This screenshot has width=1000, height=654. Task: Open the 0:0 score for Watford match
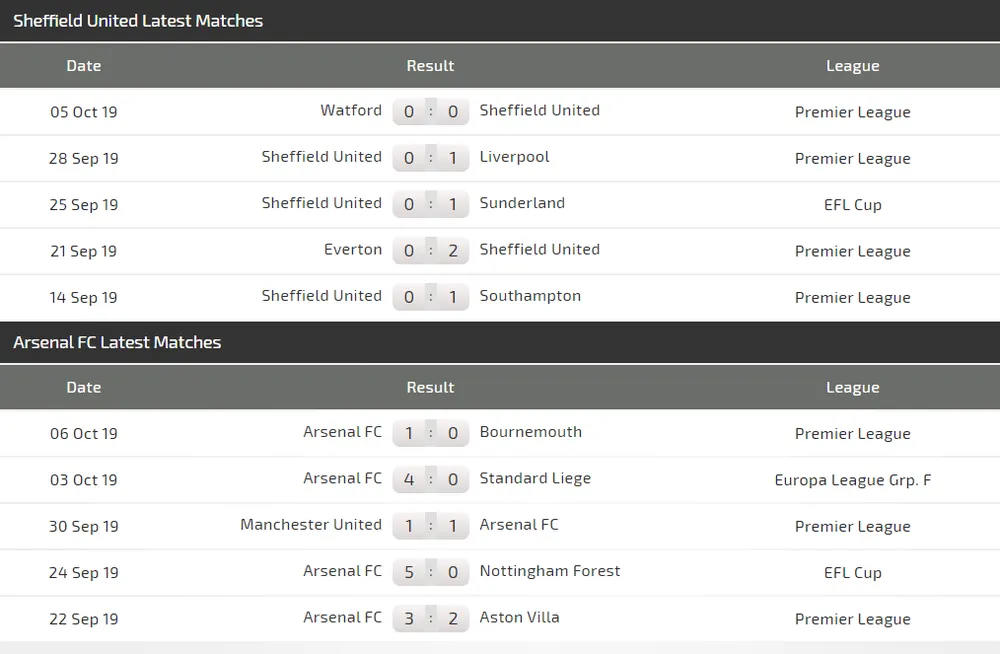[x=431, y=112]
